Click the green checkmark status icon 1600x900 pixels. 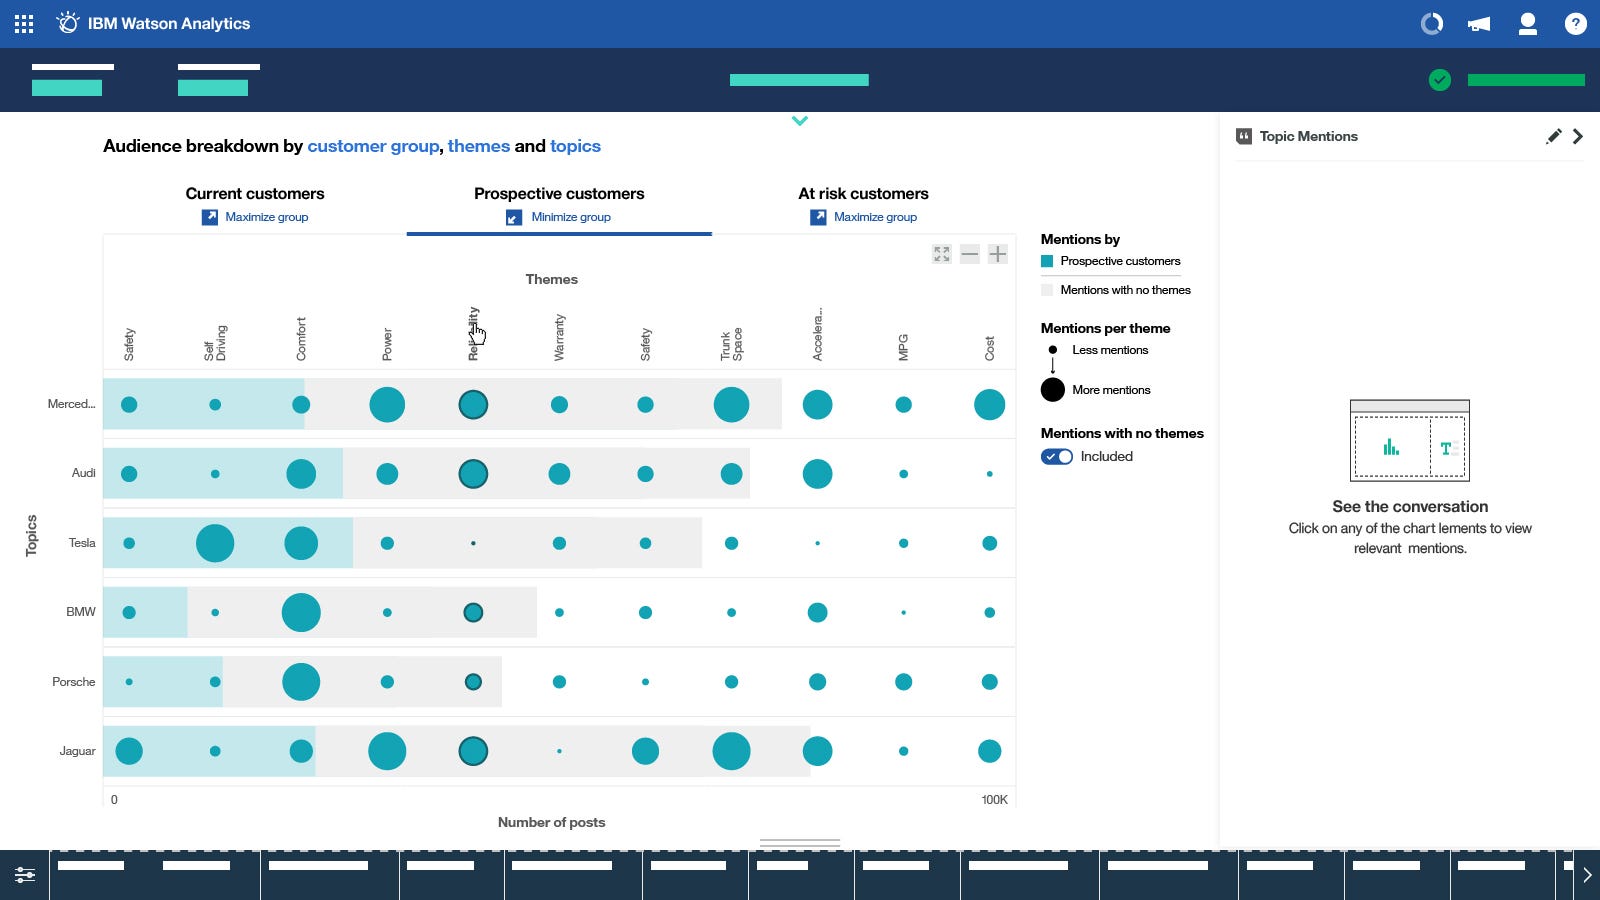1440,80
